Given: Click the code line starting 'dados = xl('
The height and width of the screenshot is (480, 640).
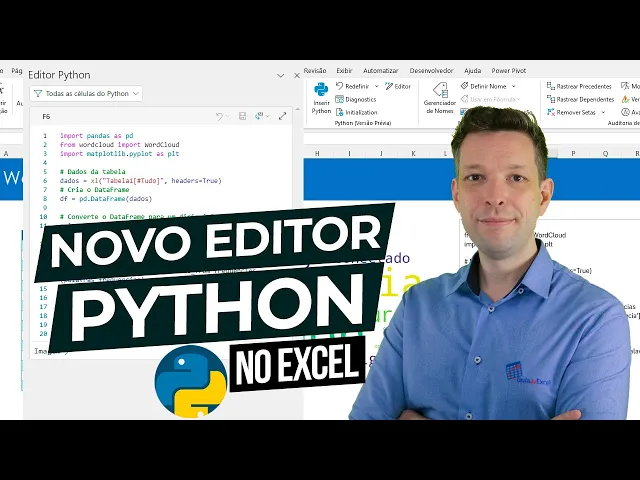Looking at the screenshot, I should click(x=141, y=180).
